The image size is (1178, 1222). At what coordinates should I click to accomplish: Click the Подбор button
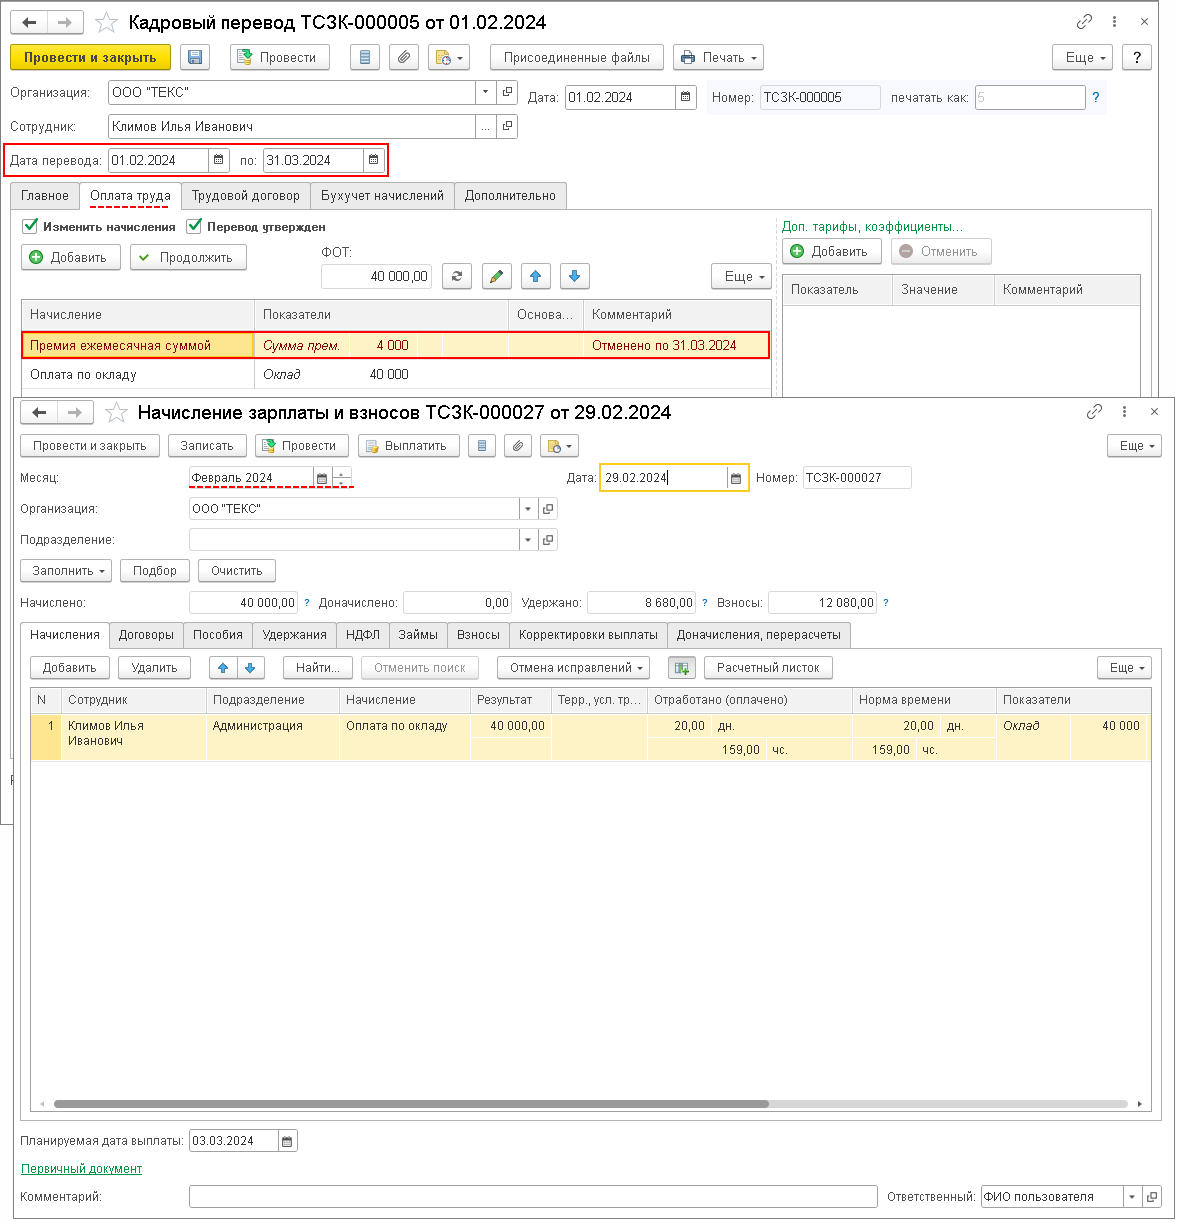(x=155, y=571)
